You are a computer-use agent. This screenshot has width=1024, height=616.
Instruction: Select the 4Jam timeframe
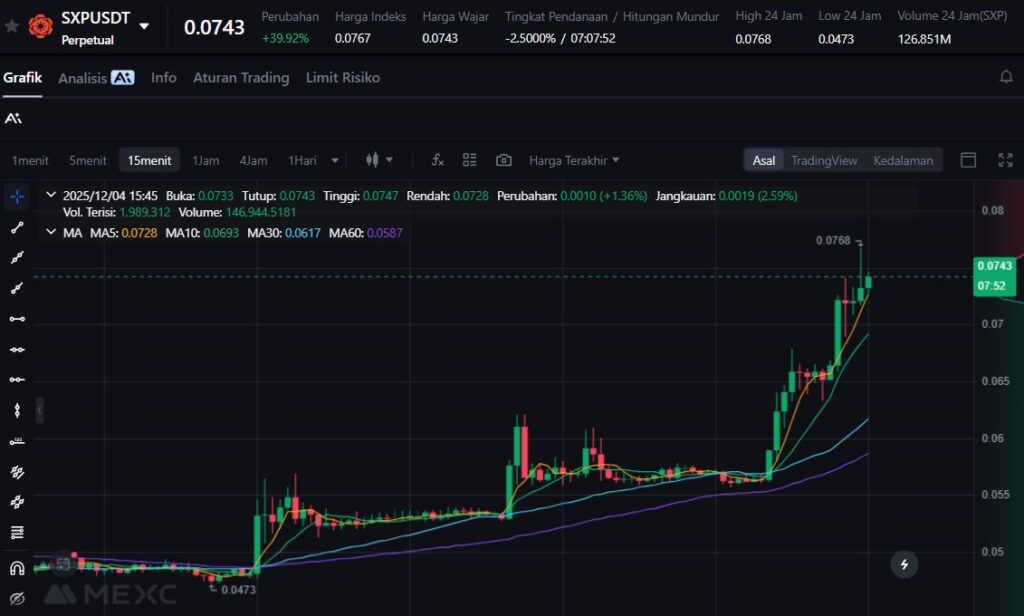(x=253, y=160)
